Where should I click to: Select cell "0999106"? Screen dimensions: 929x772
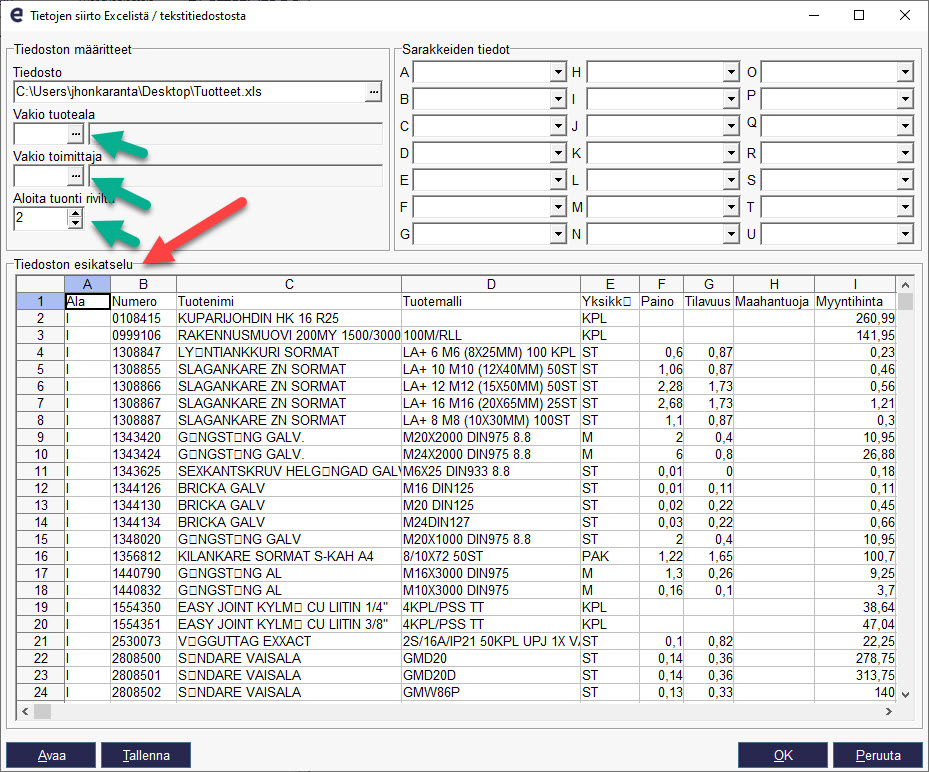(143, 335)
